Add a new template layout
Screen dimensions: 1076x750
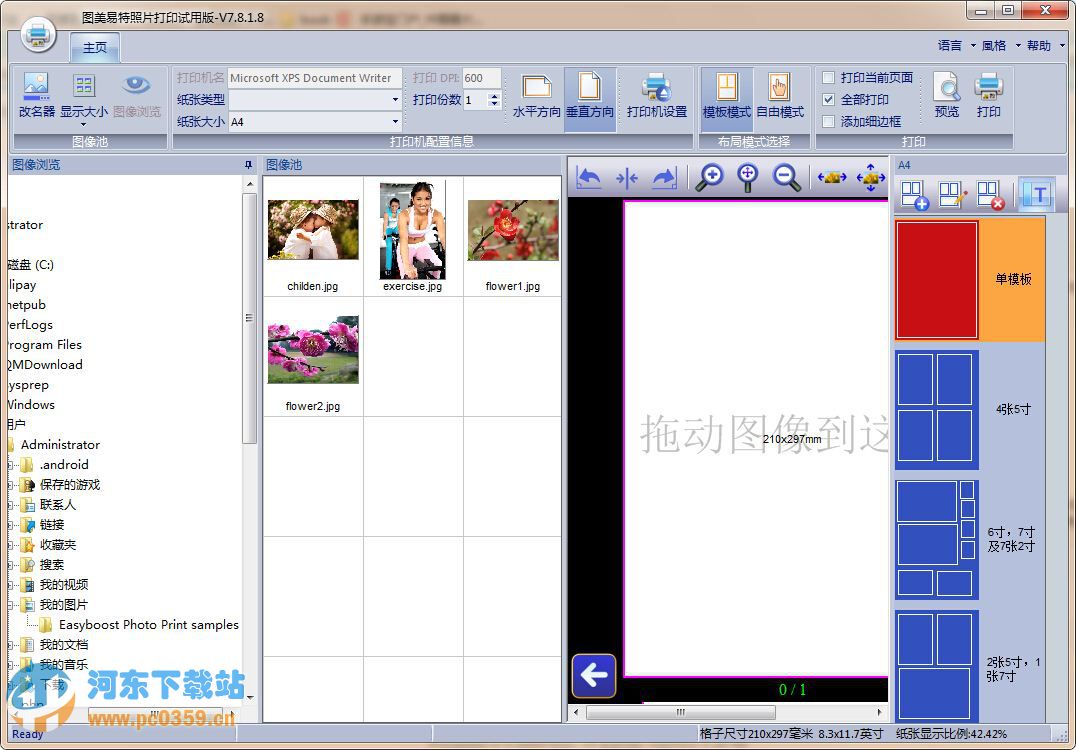(x=914, y=195)
